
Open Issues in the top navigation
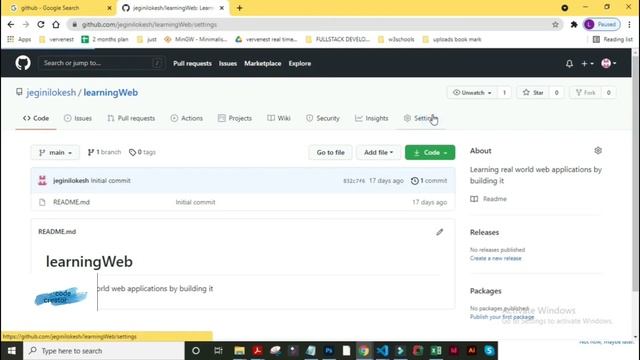click(228, 64)
